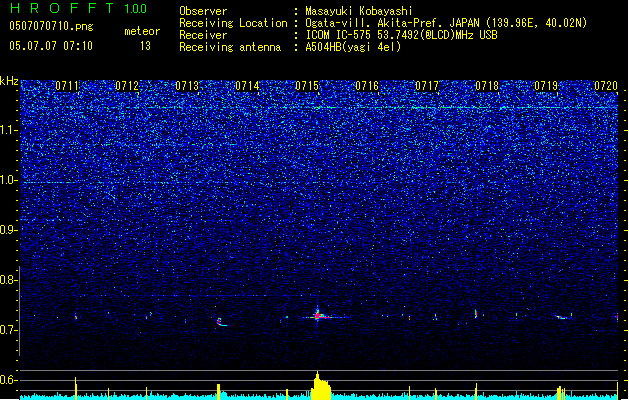This screenshot has height=400, width=629.
Task: Click the 'Receiver' field label
Action: [203, 35]
